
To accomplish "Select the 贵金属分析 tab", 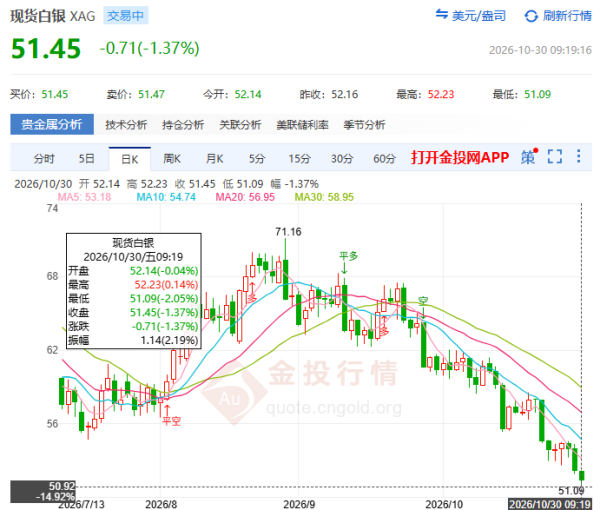I will 52,124.
